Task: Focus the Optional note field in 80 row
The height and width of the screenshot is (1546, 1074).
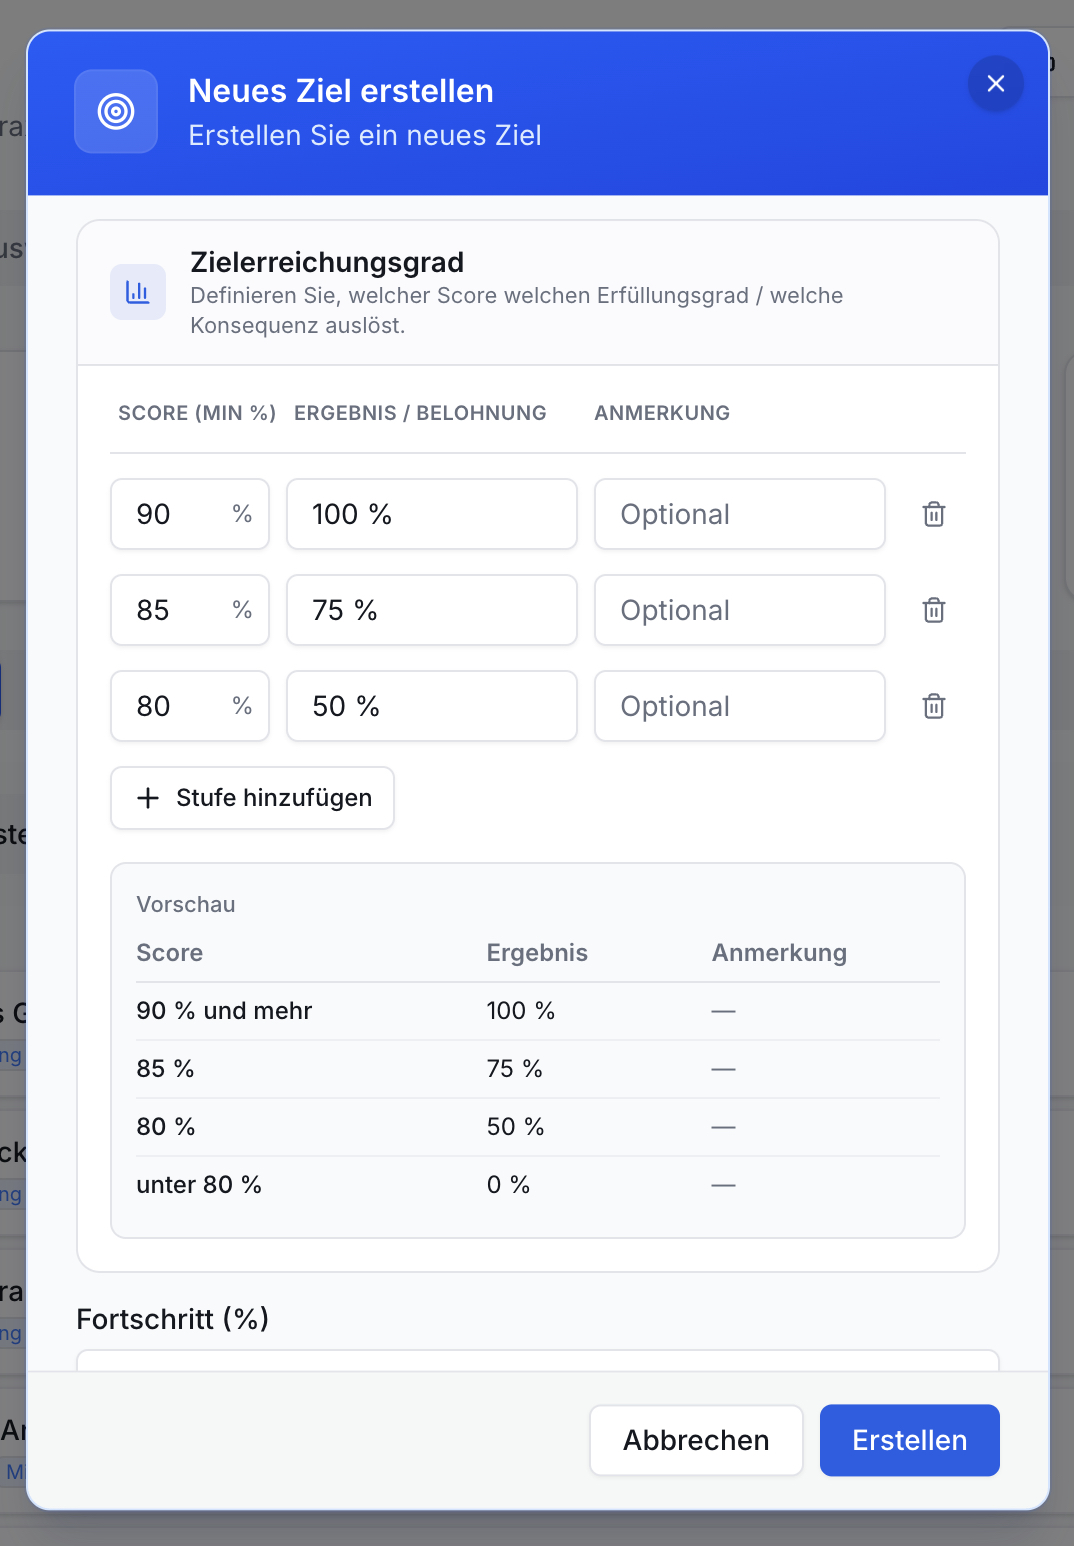Action: point(740,706)
